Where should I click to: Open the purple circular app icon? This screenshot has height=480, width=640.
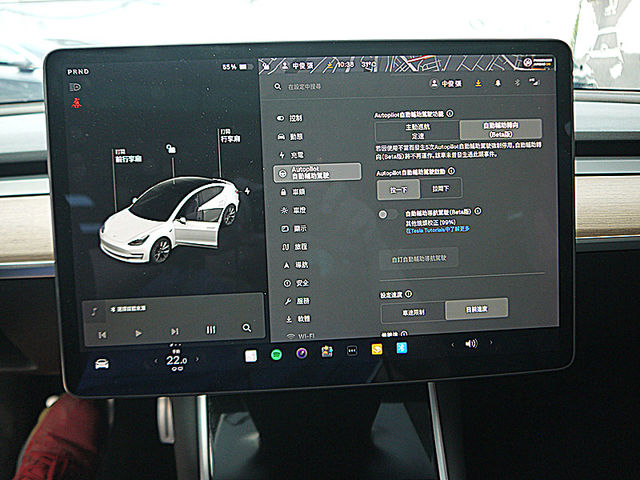click(302, 353)
